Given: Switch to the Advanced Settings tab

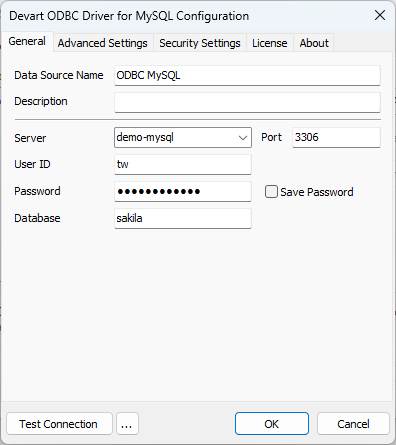Looking at the screenshot, I should (x=103, y=43).
